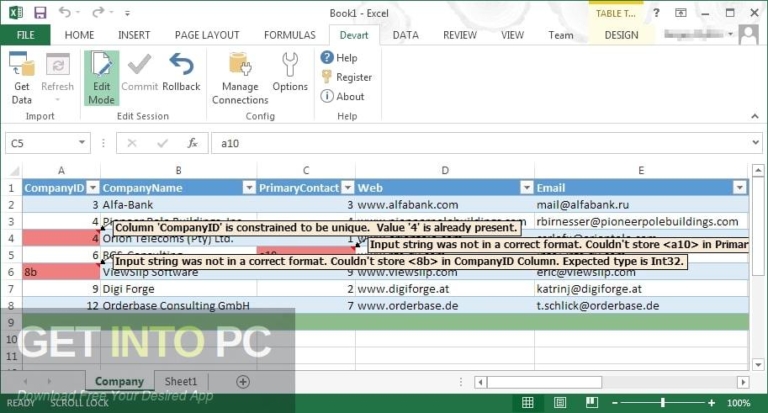
Task: Open the Email column filter dropdown
Action: point(740,188)
